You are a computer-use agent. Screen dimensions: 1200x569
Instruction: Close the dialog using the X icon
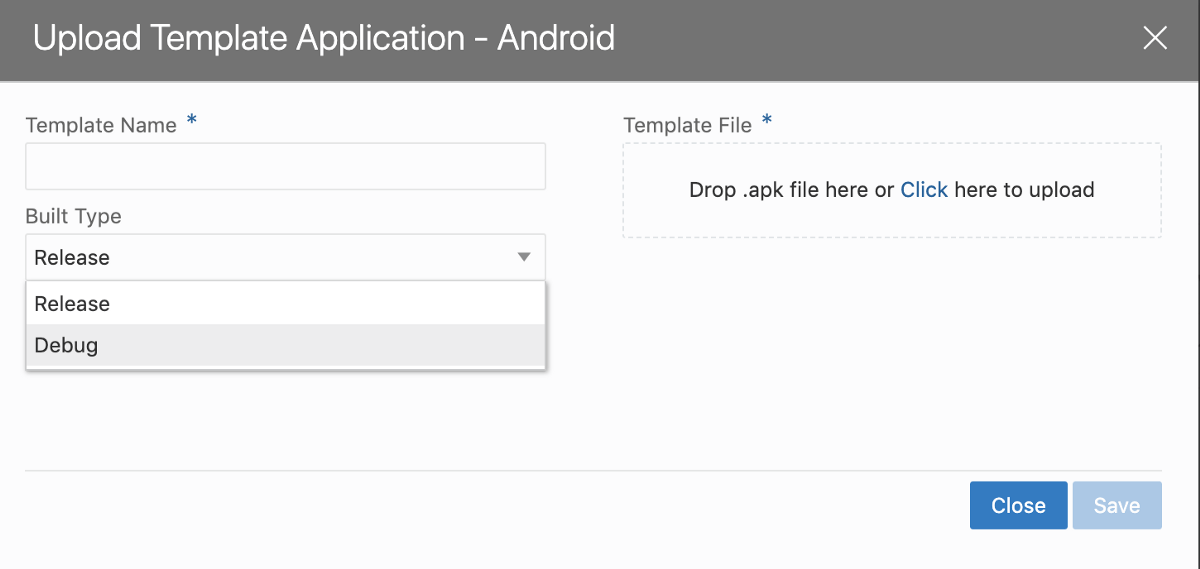coord(1155,39)
